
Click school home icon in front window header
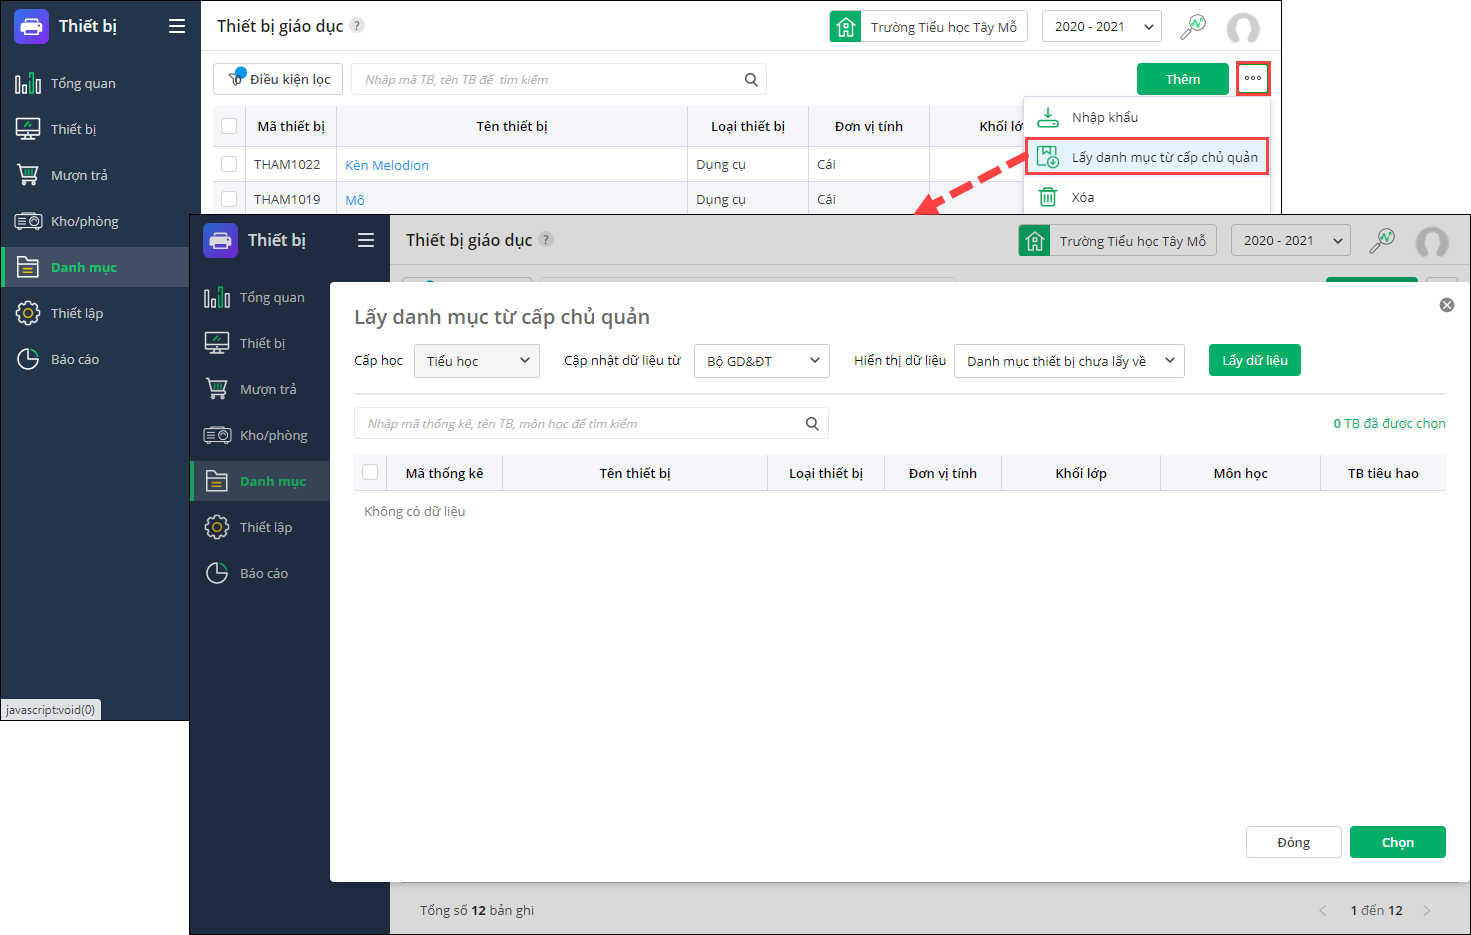pyautogui.click(x=1035, y=241)
